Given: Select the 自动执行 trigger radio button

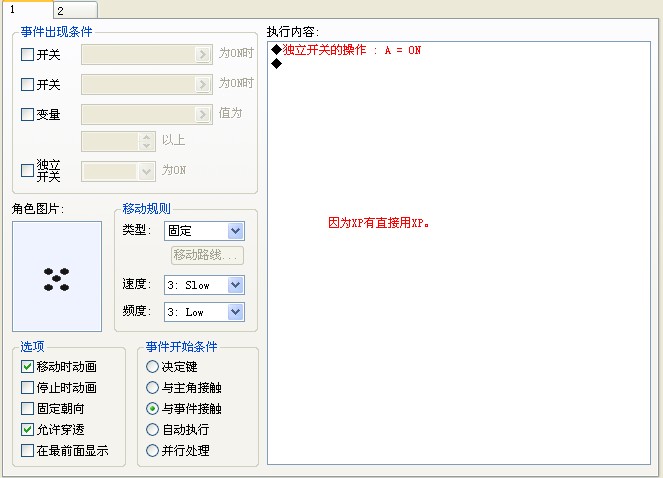Looking at the screenshot, I should [152, 430].
